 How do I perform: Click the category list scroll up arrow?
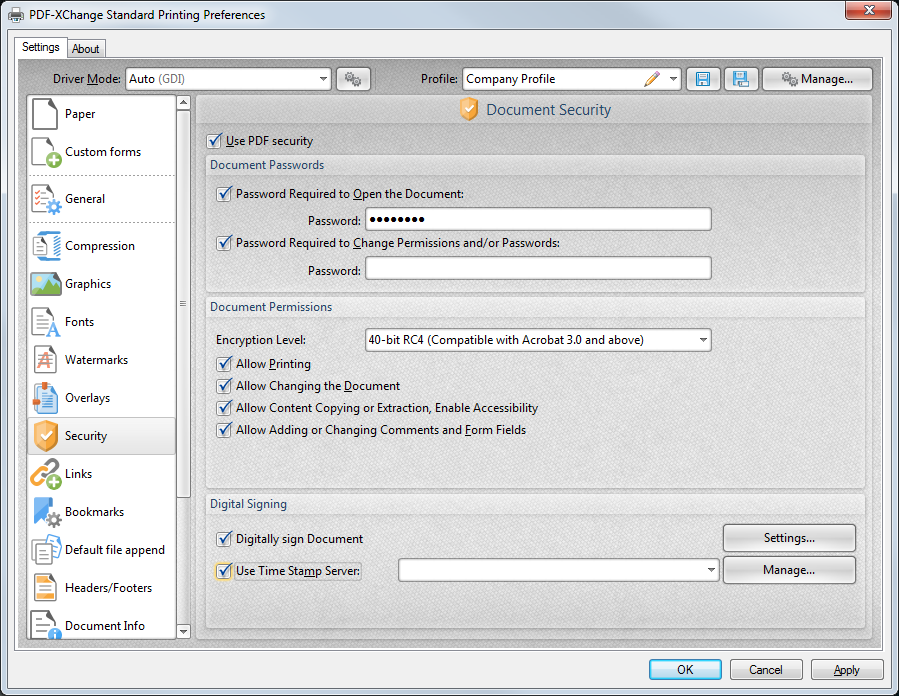183,103
